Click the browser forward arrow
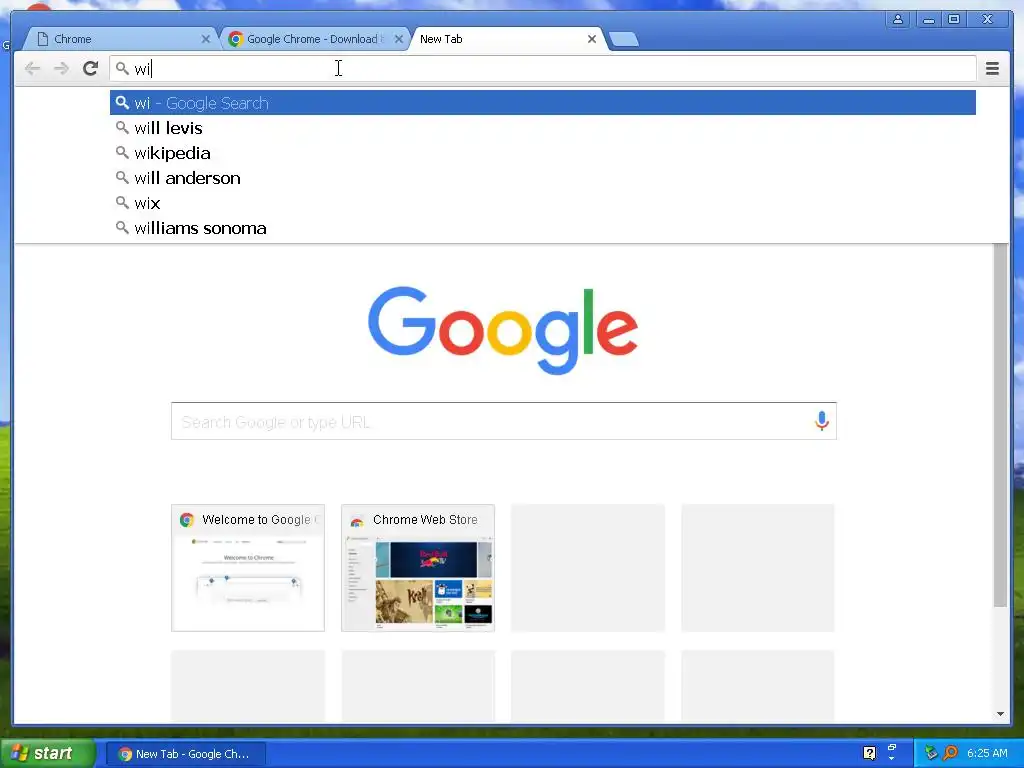Viewport: 1024px width, 768px height. pos(61,68)
